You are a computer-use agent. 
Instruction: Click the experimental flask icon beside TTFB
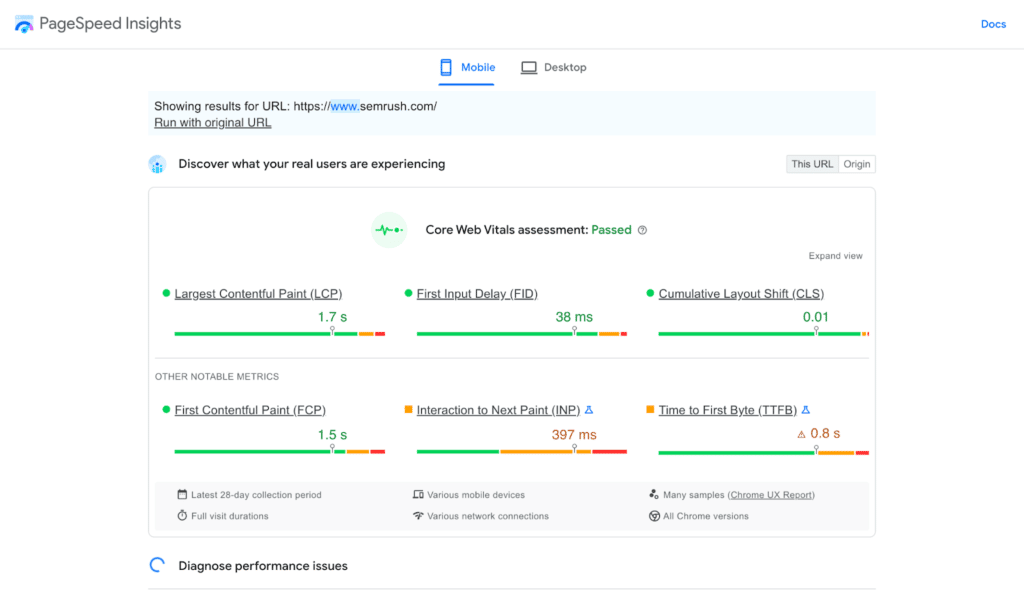pos(806,410)
